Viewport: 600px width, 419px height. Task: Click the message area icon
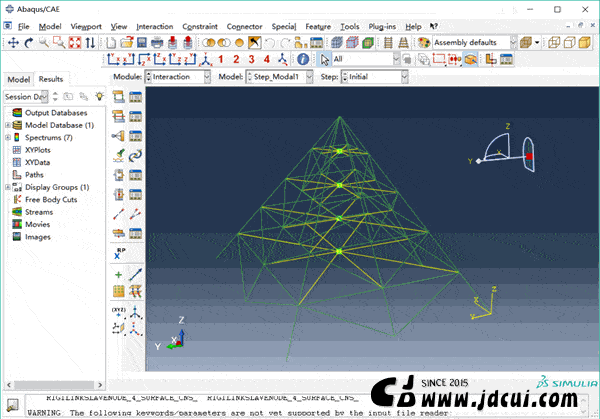pos(13,404)
